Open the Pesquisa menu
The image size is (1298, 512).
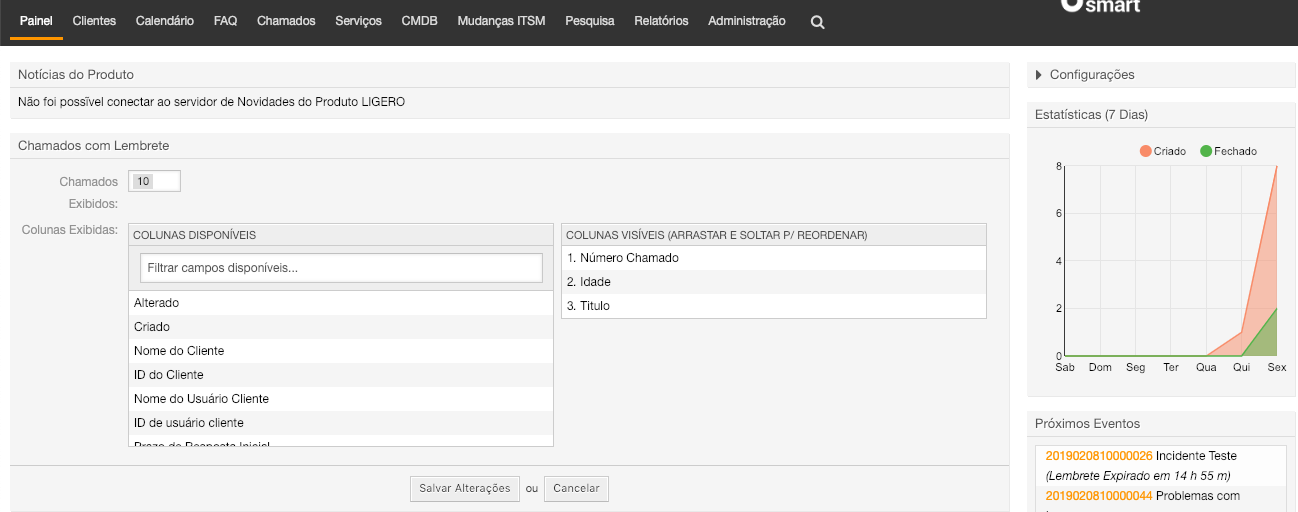tap(590, 21)
